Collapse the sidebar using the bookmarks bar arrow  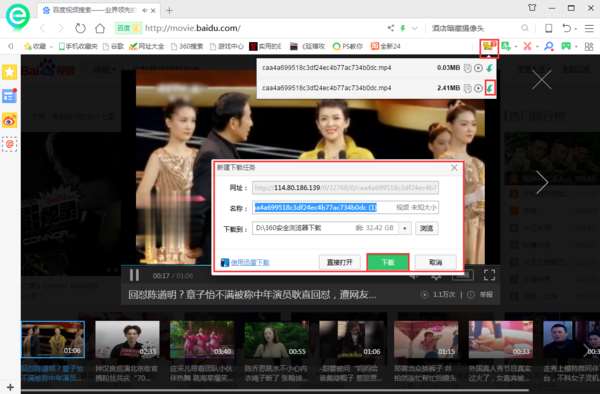tap(11, 46)
